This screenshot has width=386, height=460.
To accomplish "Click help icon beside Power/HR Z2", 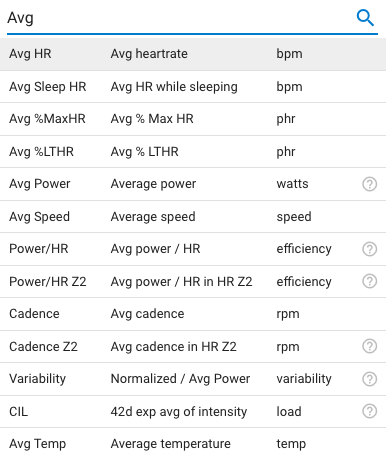I will (369, 281).
